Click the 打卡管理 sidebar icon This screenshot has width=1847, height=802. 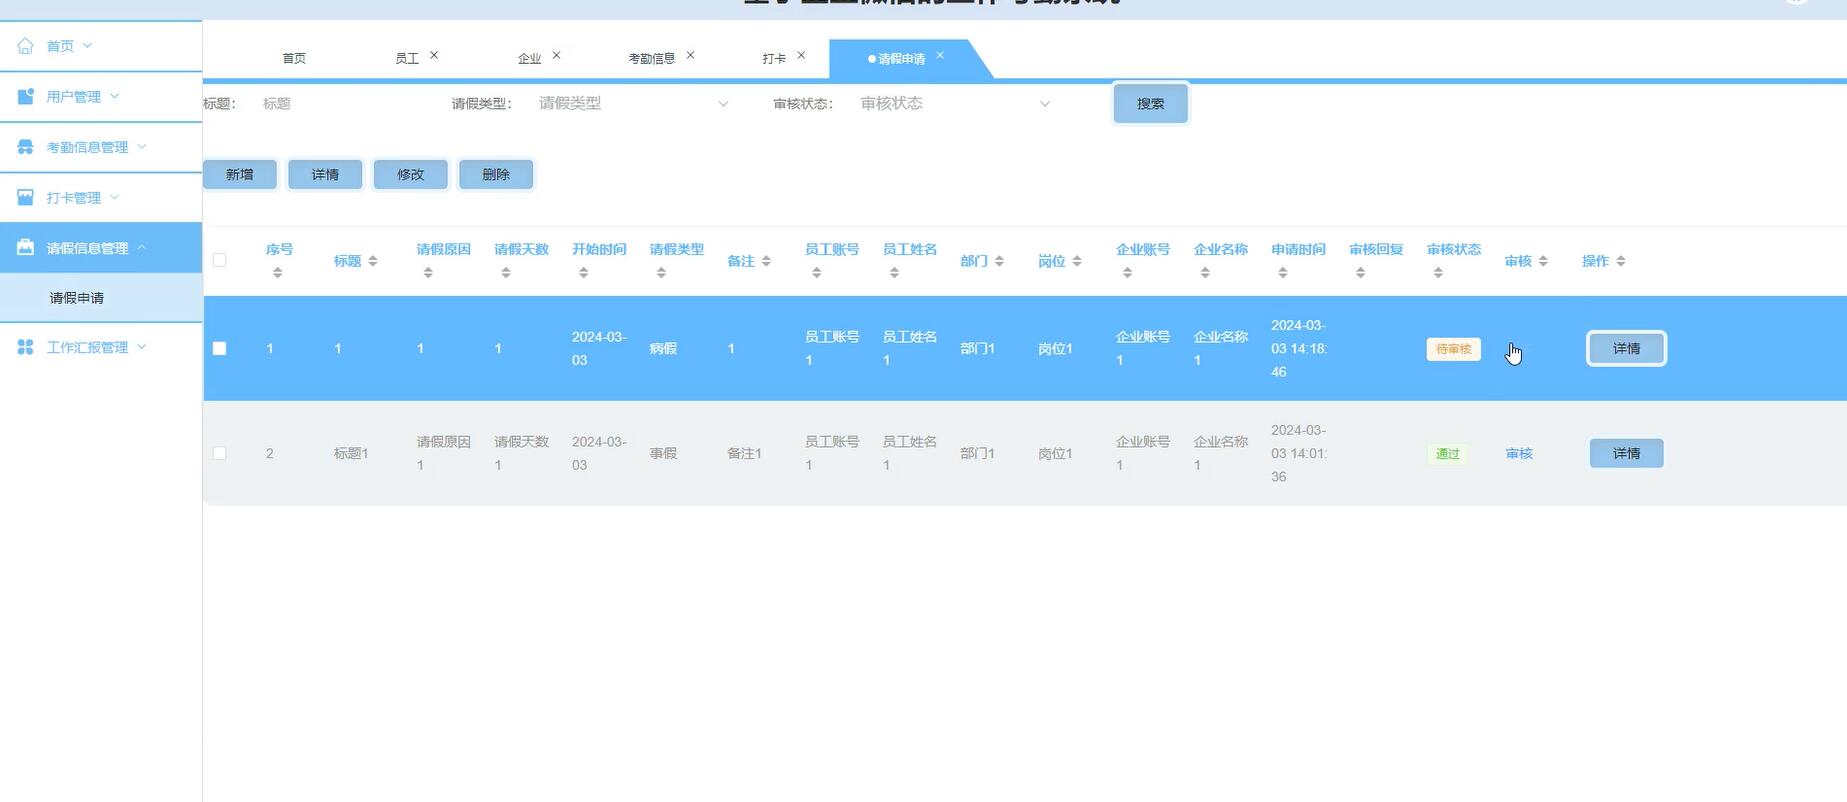pyautogui.click(x=25, y=197)
